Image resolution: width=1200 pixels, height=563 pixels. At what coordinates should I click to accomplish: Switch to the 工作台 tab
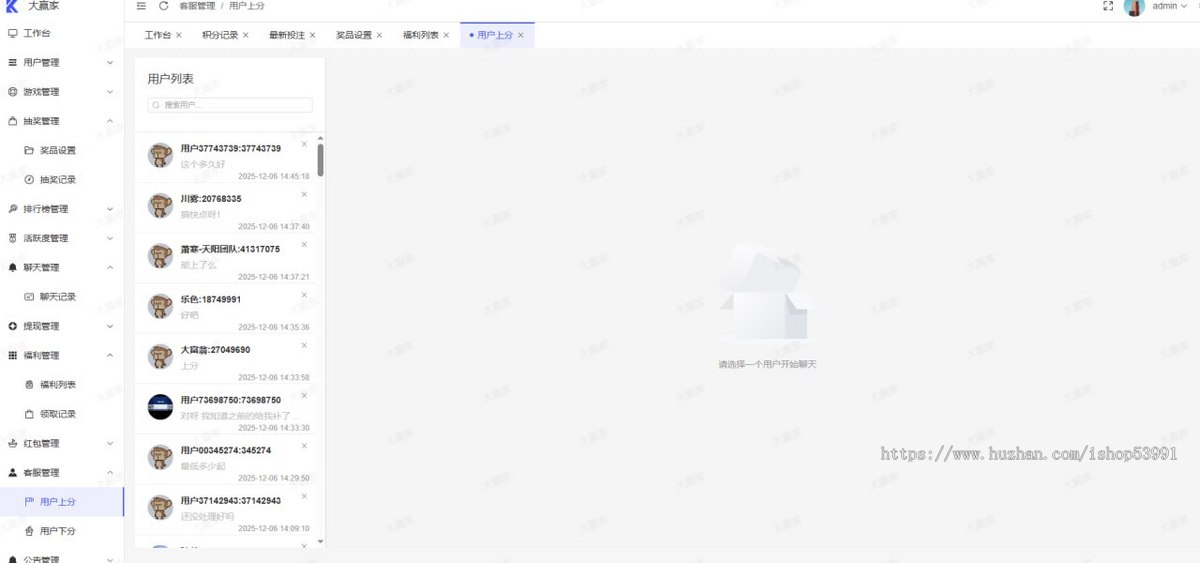(157, 35)
